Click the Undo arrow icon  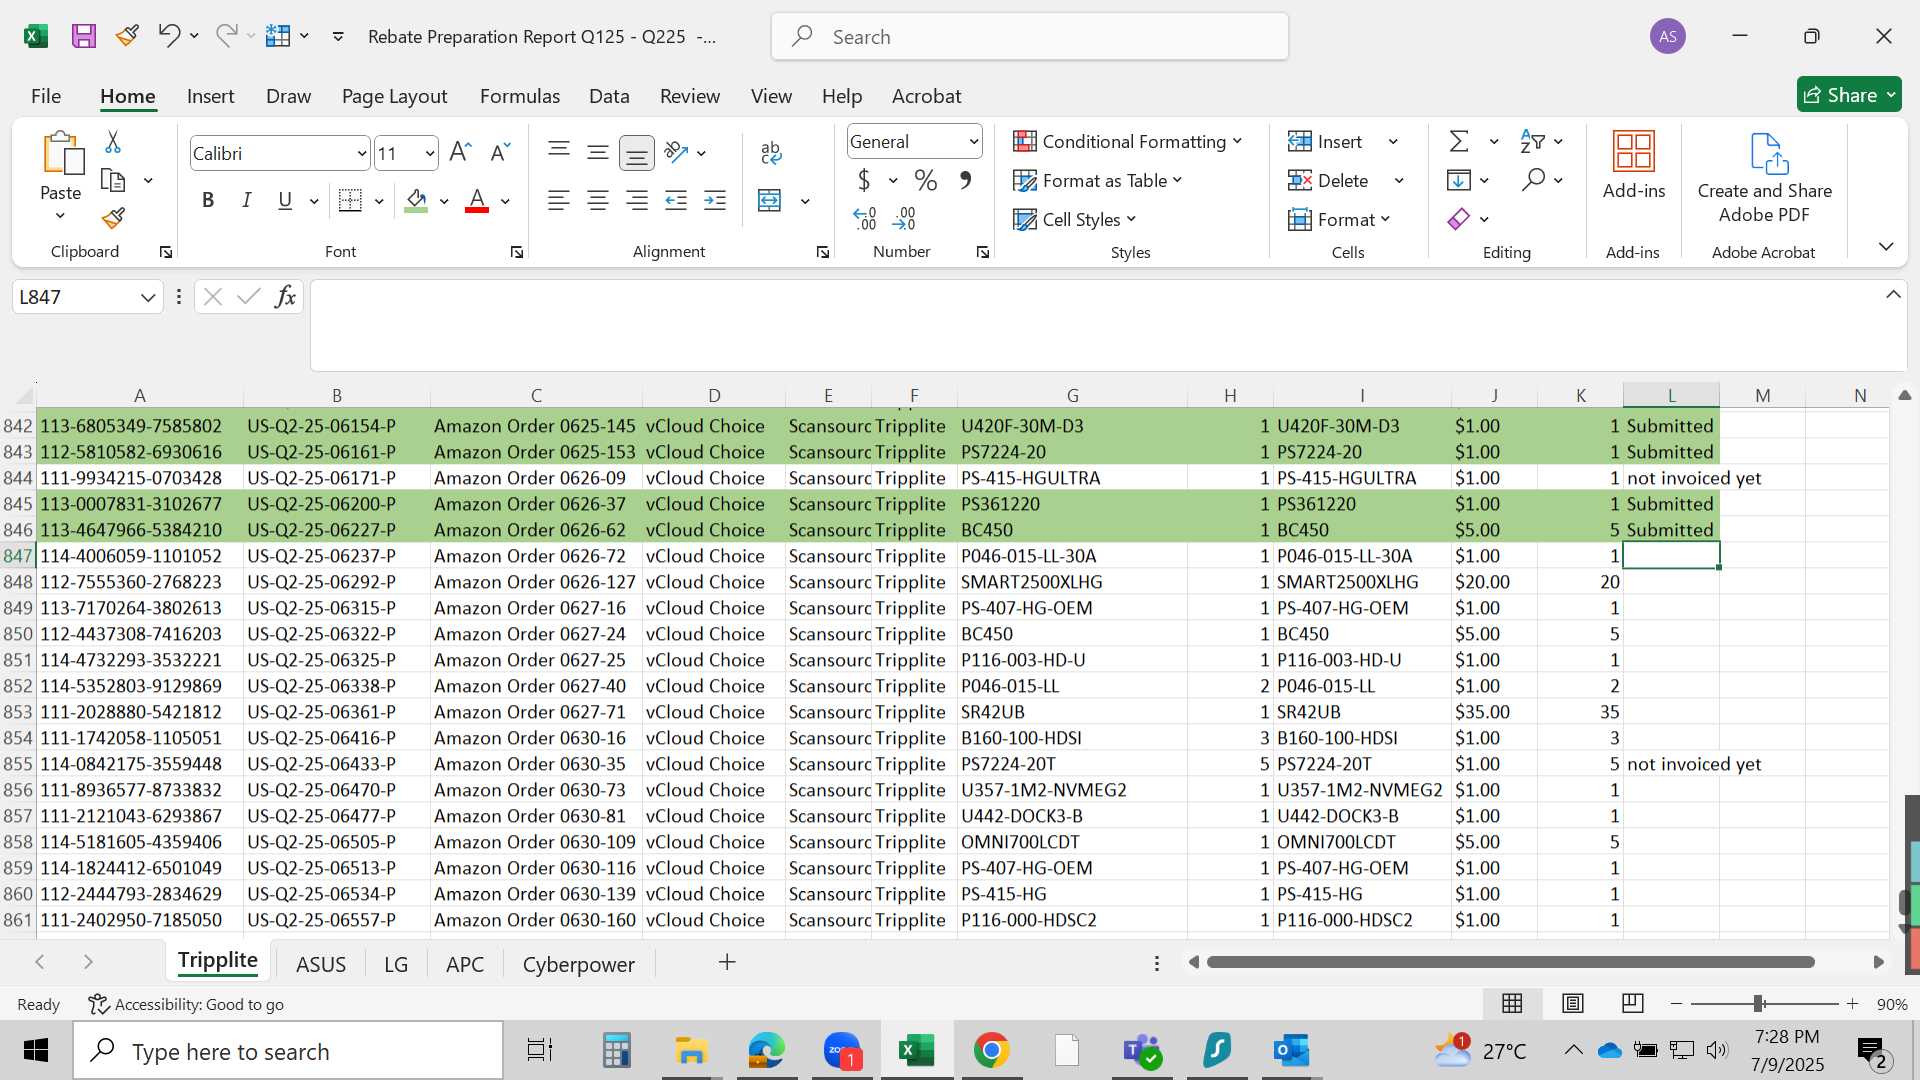pos(168,36)
